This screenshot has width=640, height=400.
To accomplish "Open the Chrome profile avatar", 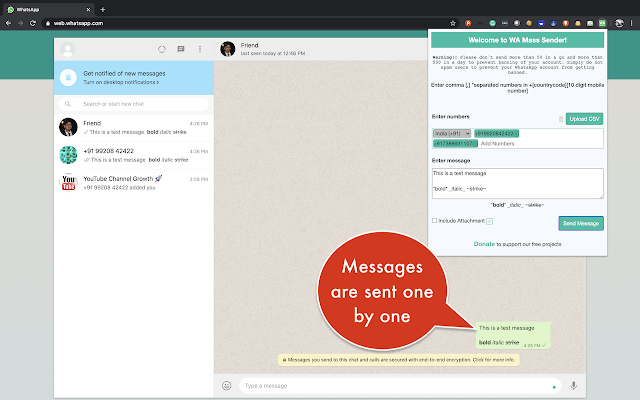I will point(619,23).
